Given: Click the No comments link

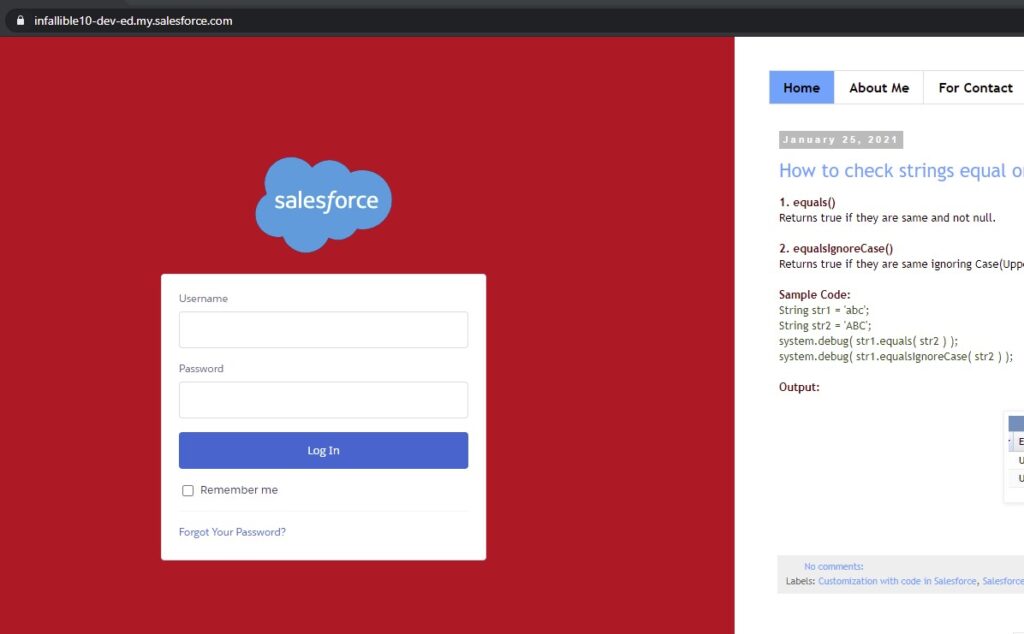Looking at the screenshot, I should [x=833, y=566].
